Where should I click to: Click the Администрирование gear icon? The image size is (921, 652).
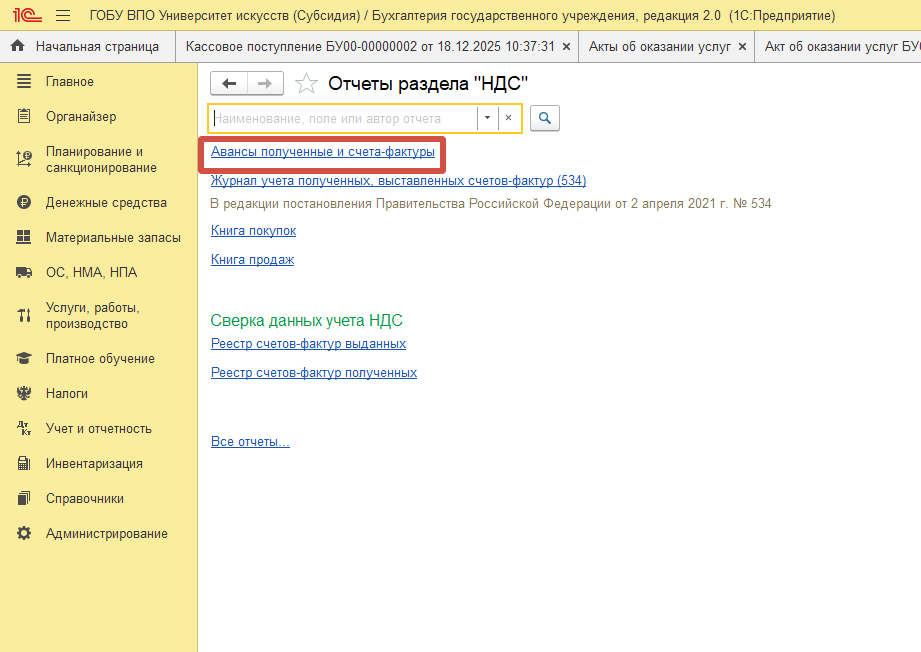23,533
